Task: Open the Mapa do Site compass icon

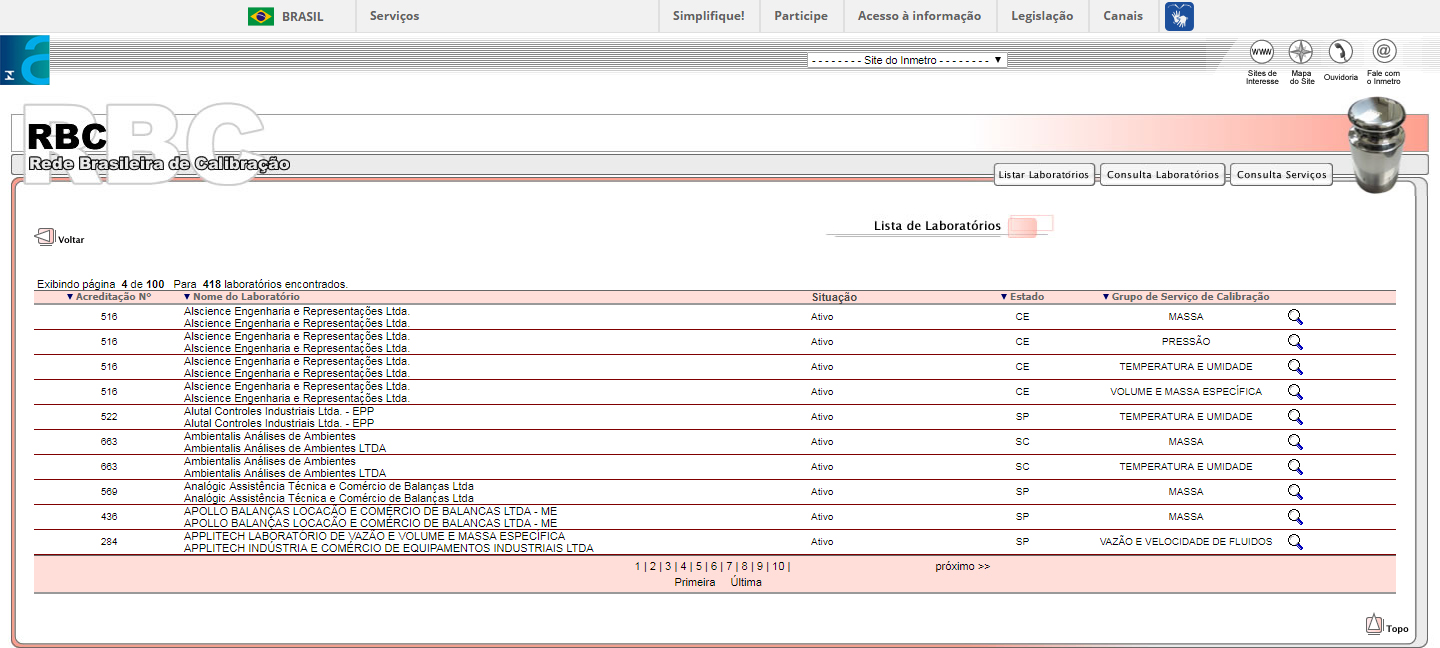Action: tap(1301, 52)
